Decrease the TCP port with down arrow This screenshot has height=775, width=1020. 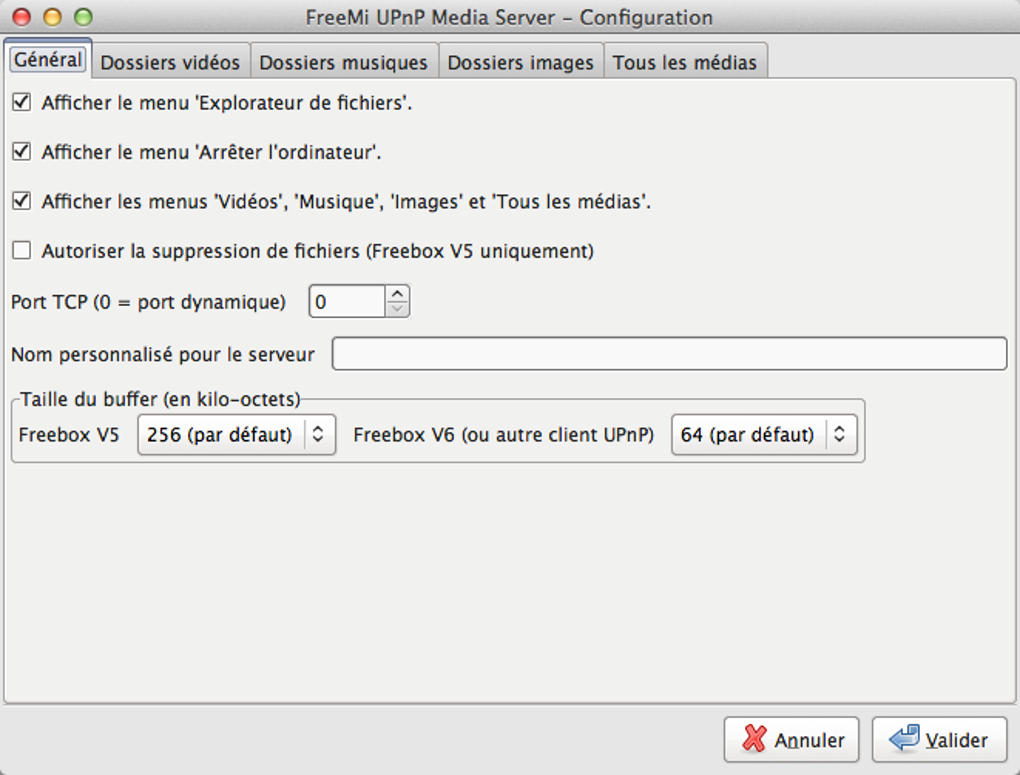coord(398,309)
